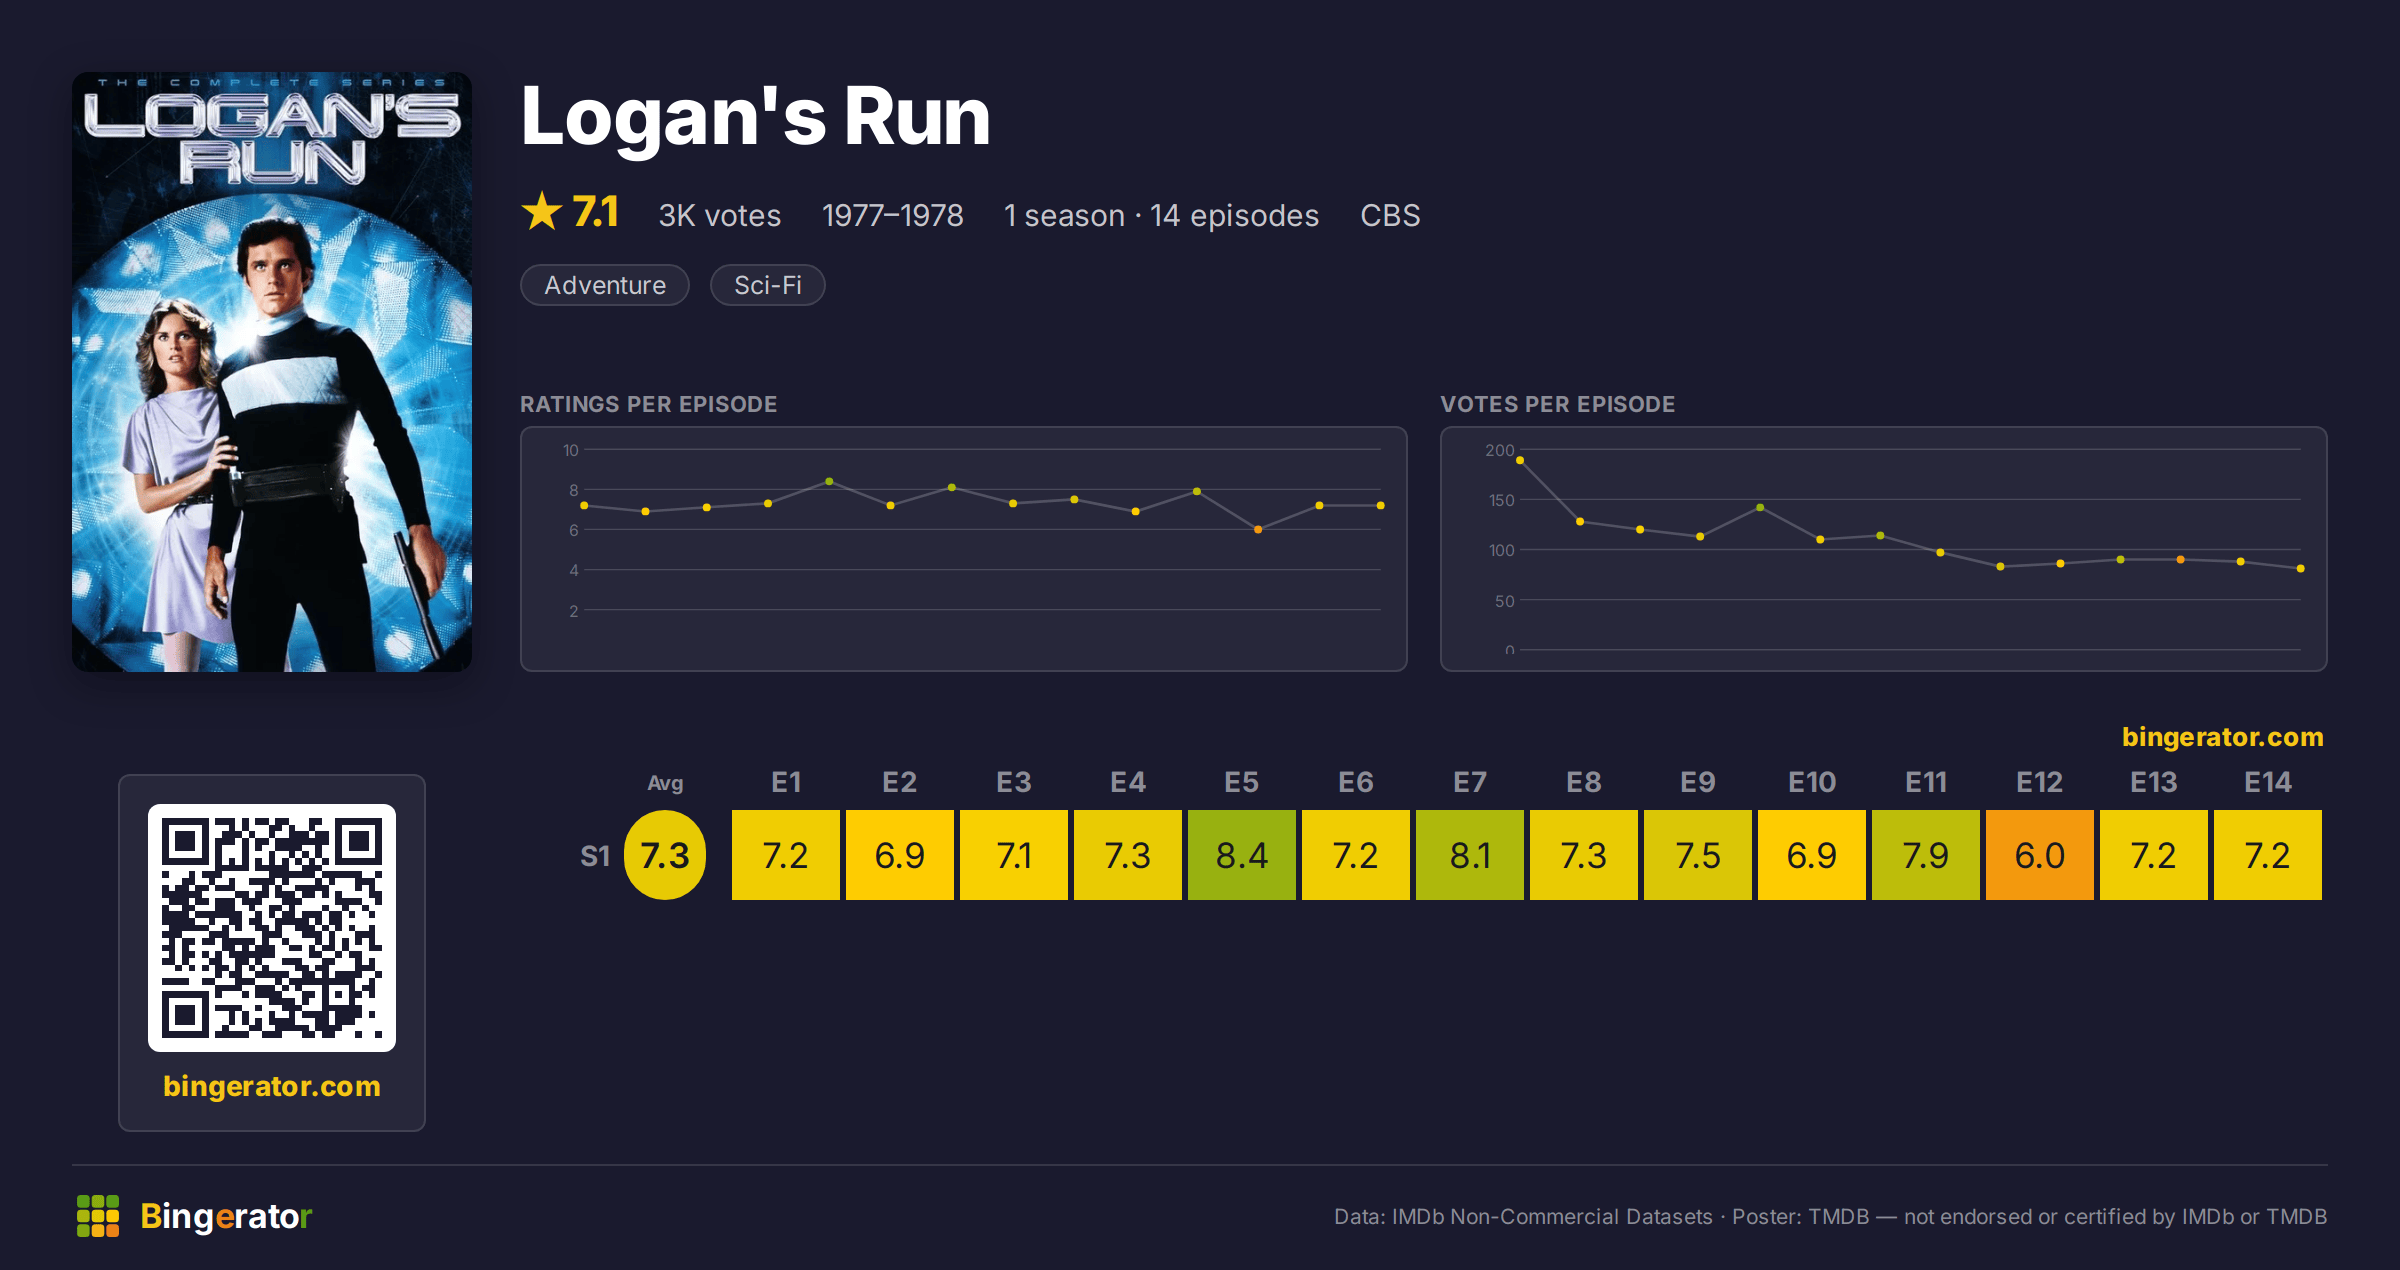Click the first point in the votes chart
Screen dimensions: 2400x1270
tap(1520, 460)
